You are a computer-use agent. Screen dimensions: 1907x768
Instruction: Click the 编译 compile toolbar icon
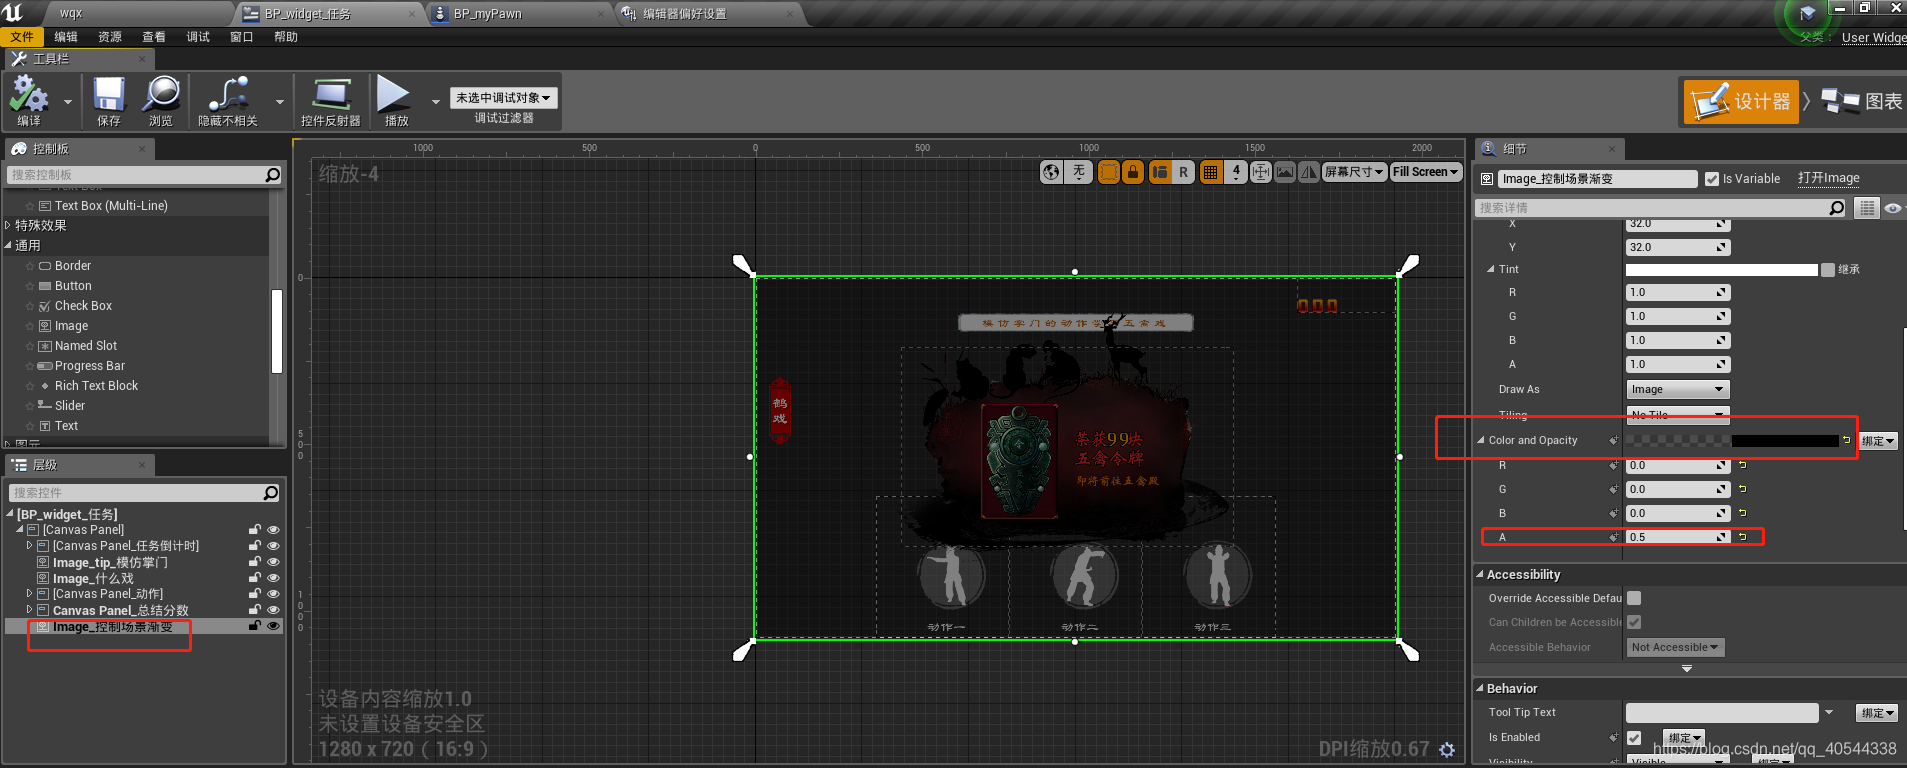point(29,95)
